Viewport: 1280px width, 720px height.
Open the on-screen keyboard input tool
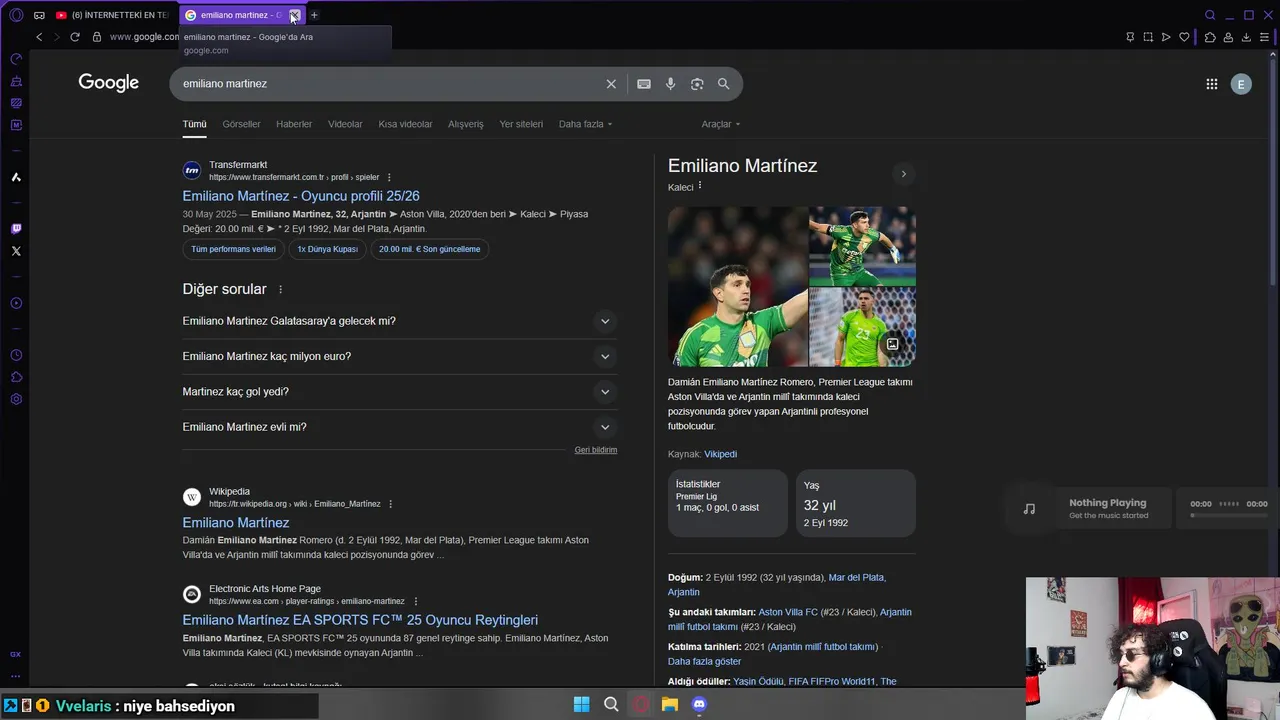tap(644, 84)
